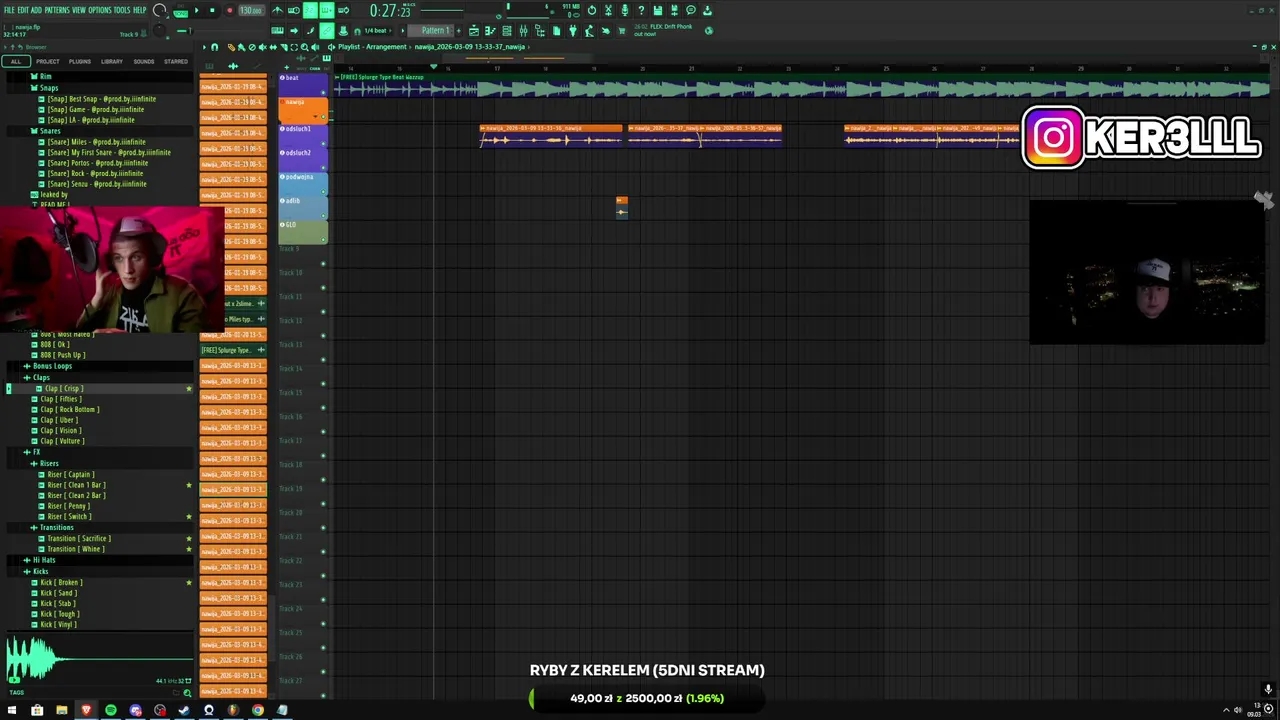Viewport: 1280px width, 720px height.
Task: Click the Play button in transport
Action: [x=197, y=10]
